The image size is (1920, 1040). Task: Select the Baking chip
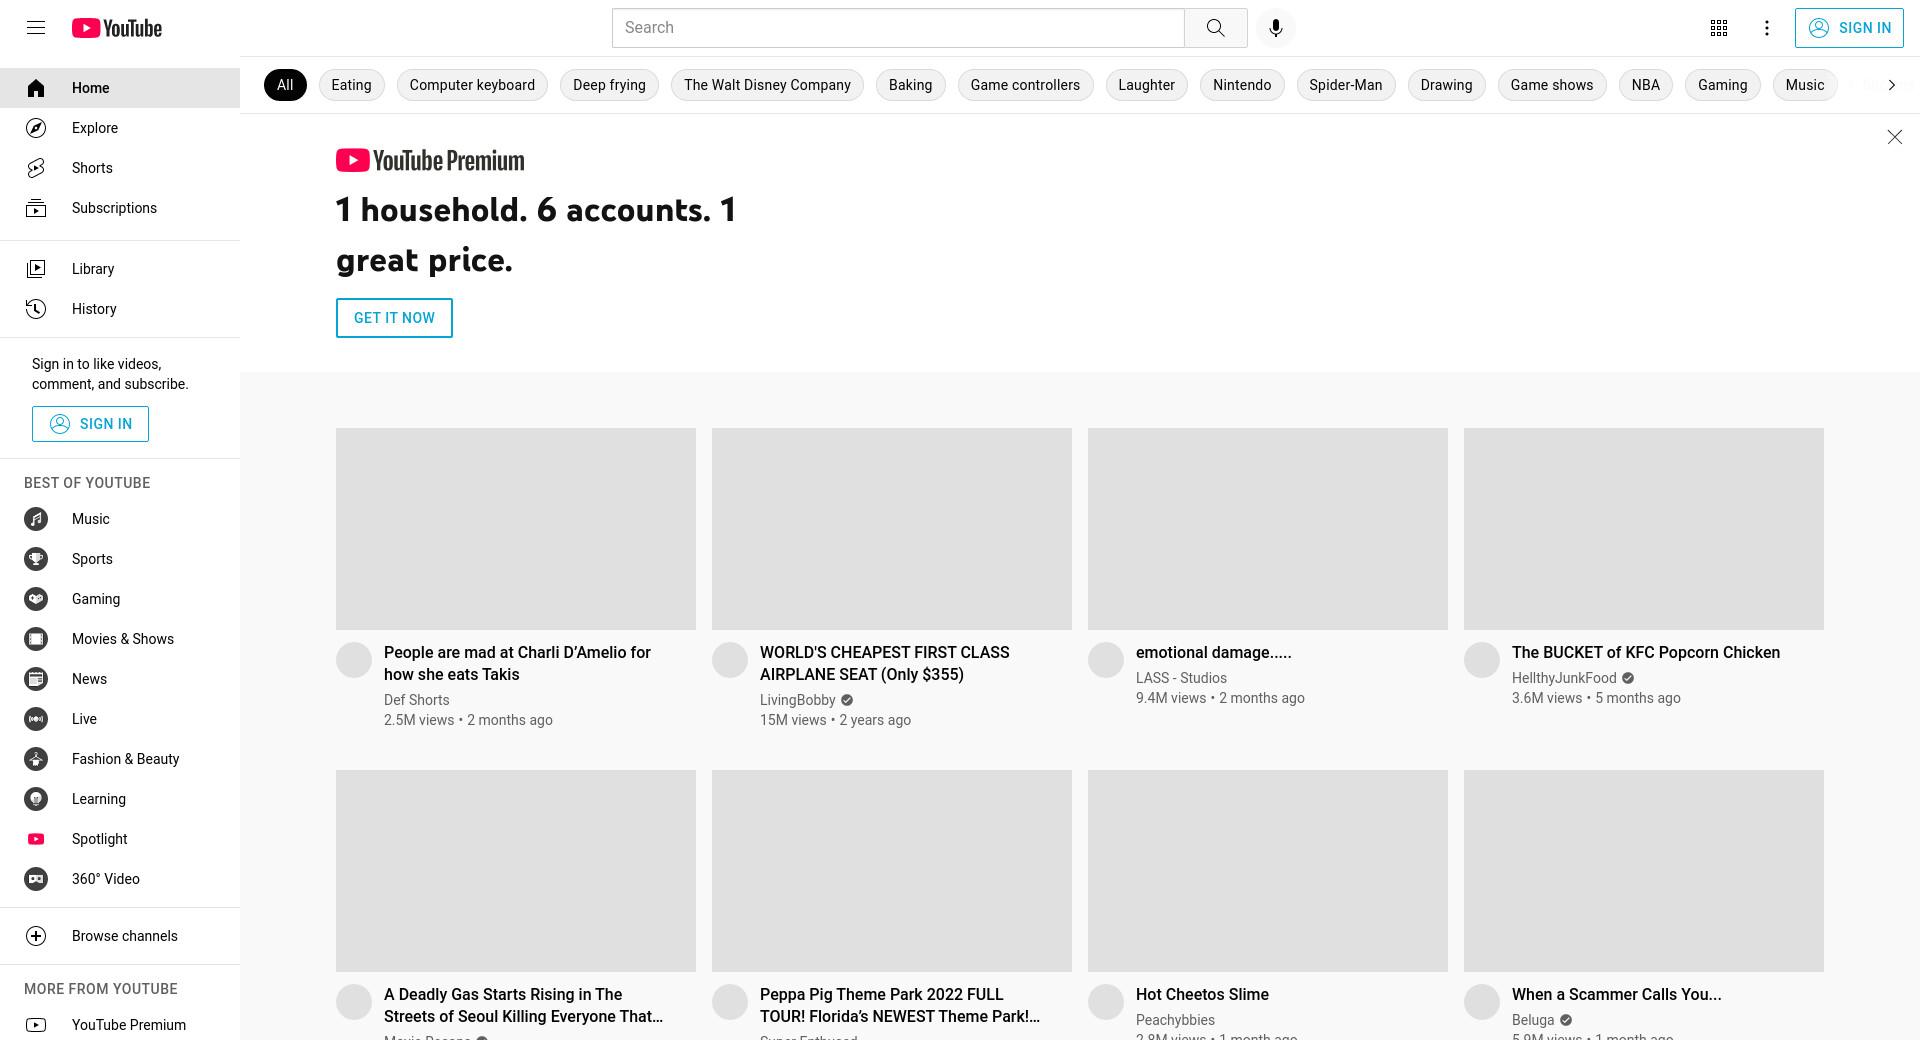click(910, 85)
